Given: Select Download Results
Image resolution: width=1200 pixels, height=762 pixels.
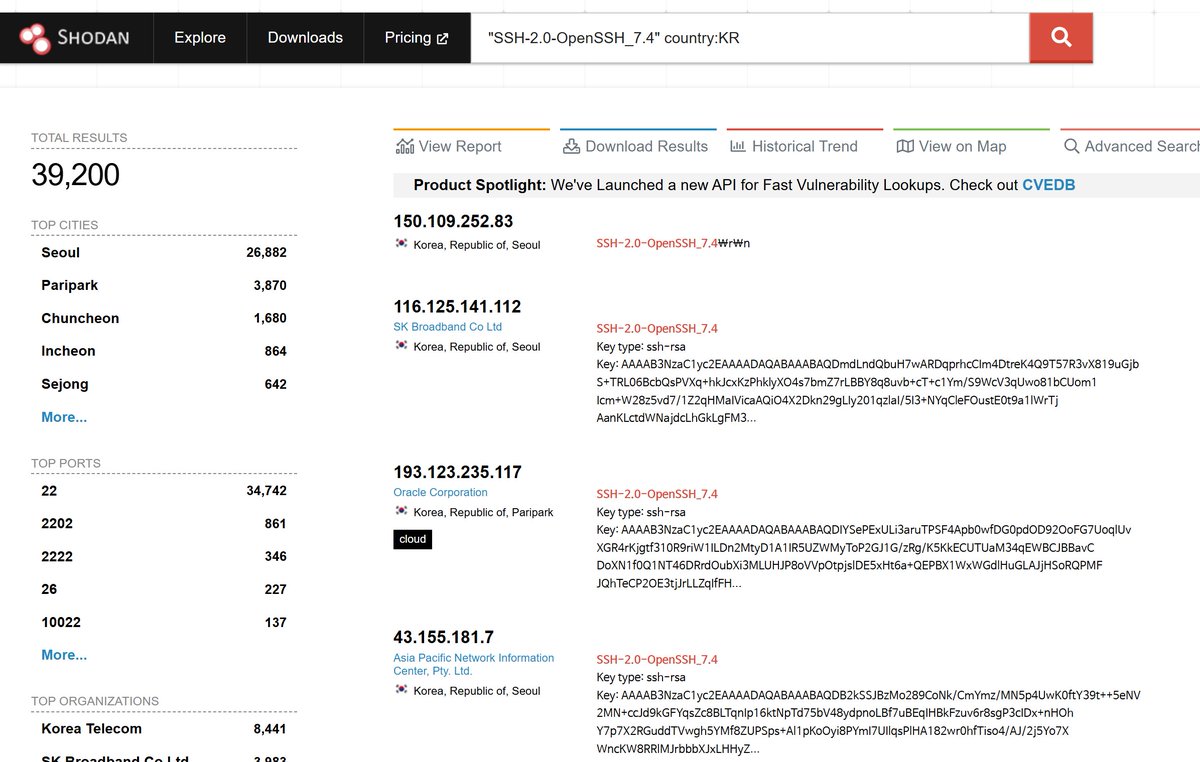Looking at the screenshot, I should tap(636, 146).
